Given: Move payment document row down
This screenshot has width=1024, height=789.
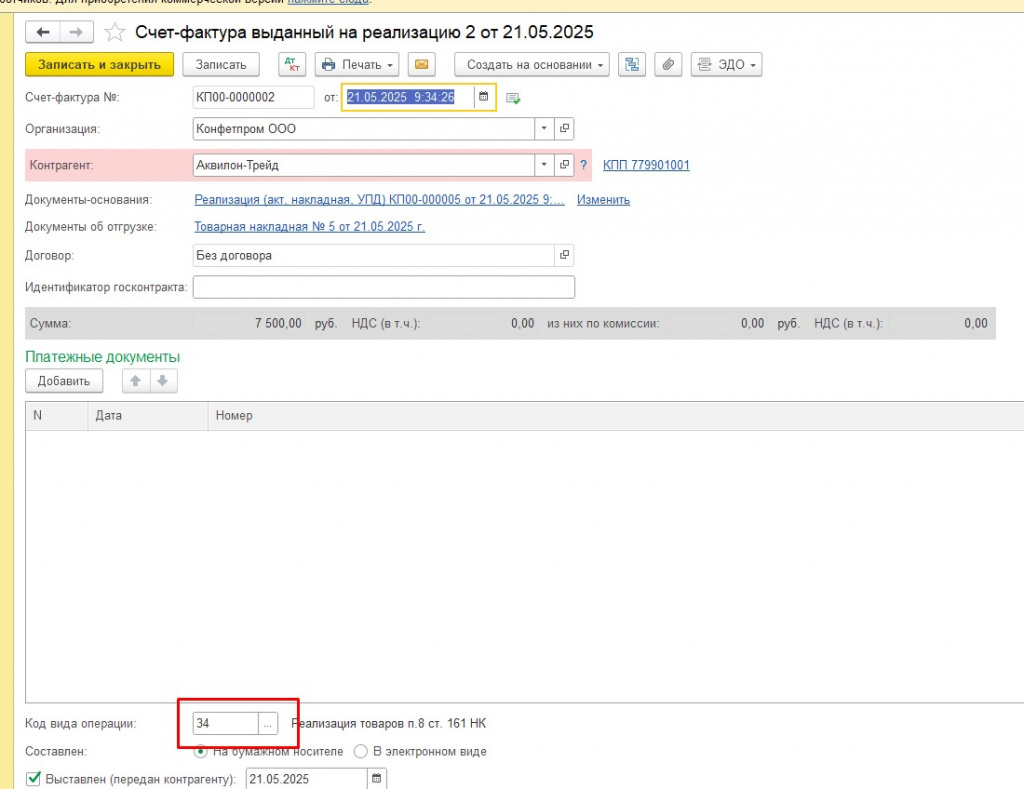Looking at the screenshot, I should pyautogui.click(x=163, y=381).
